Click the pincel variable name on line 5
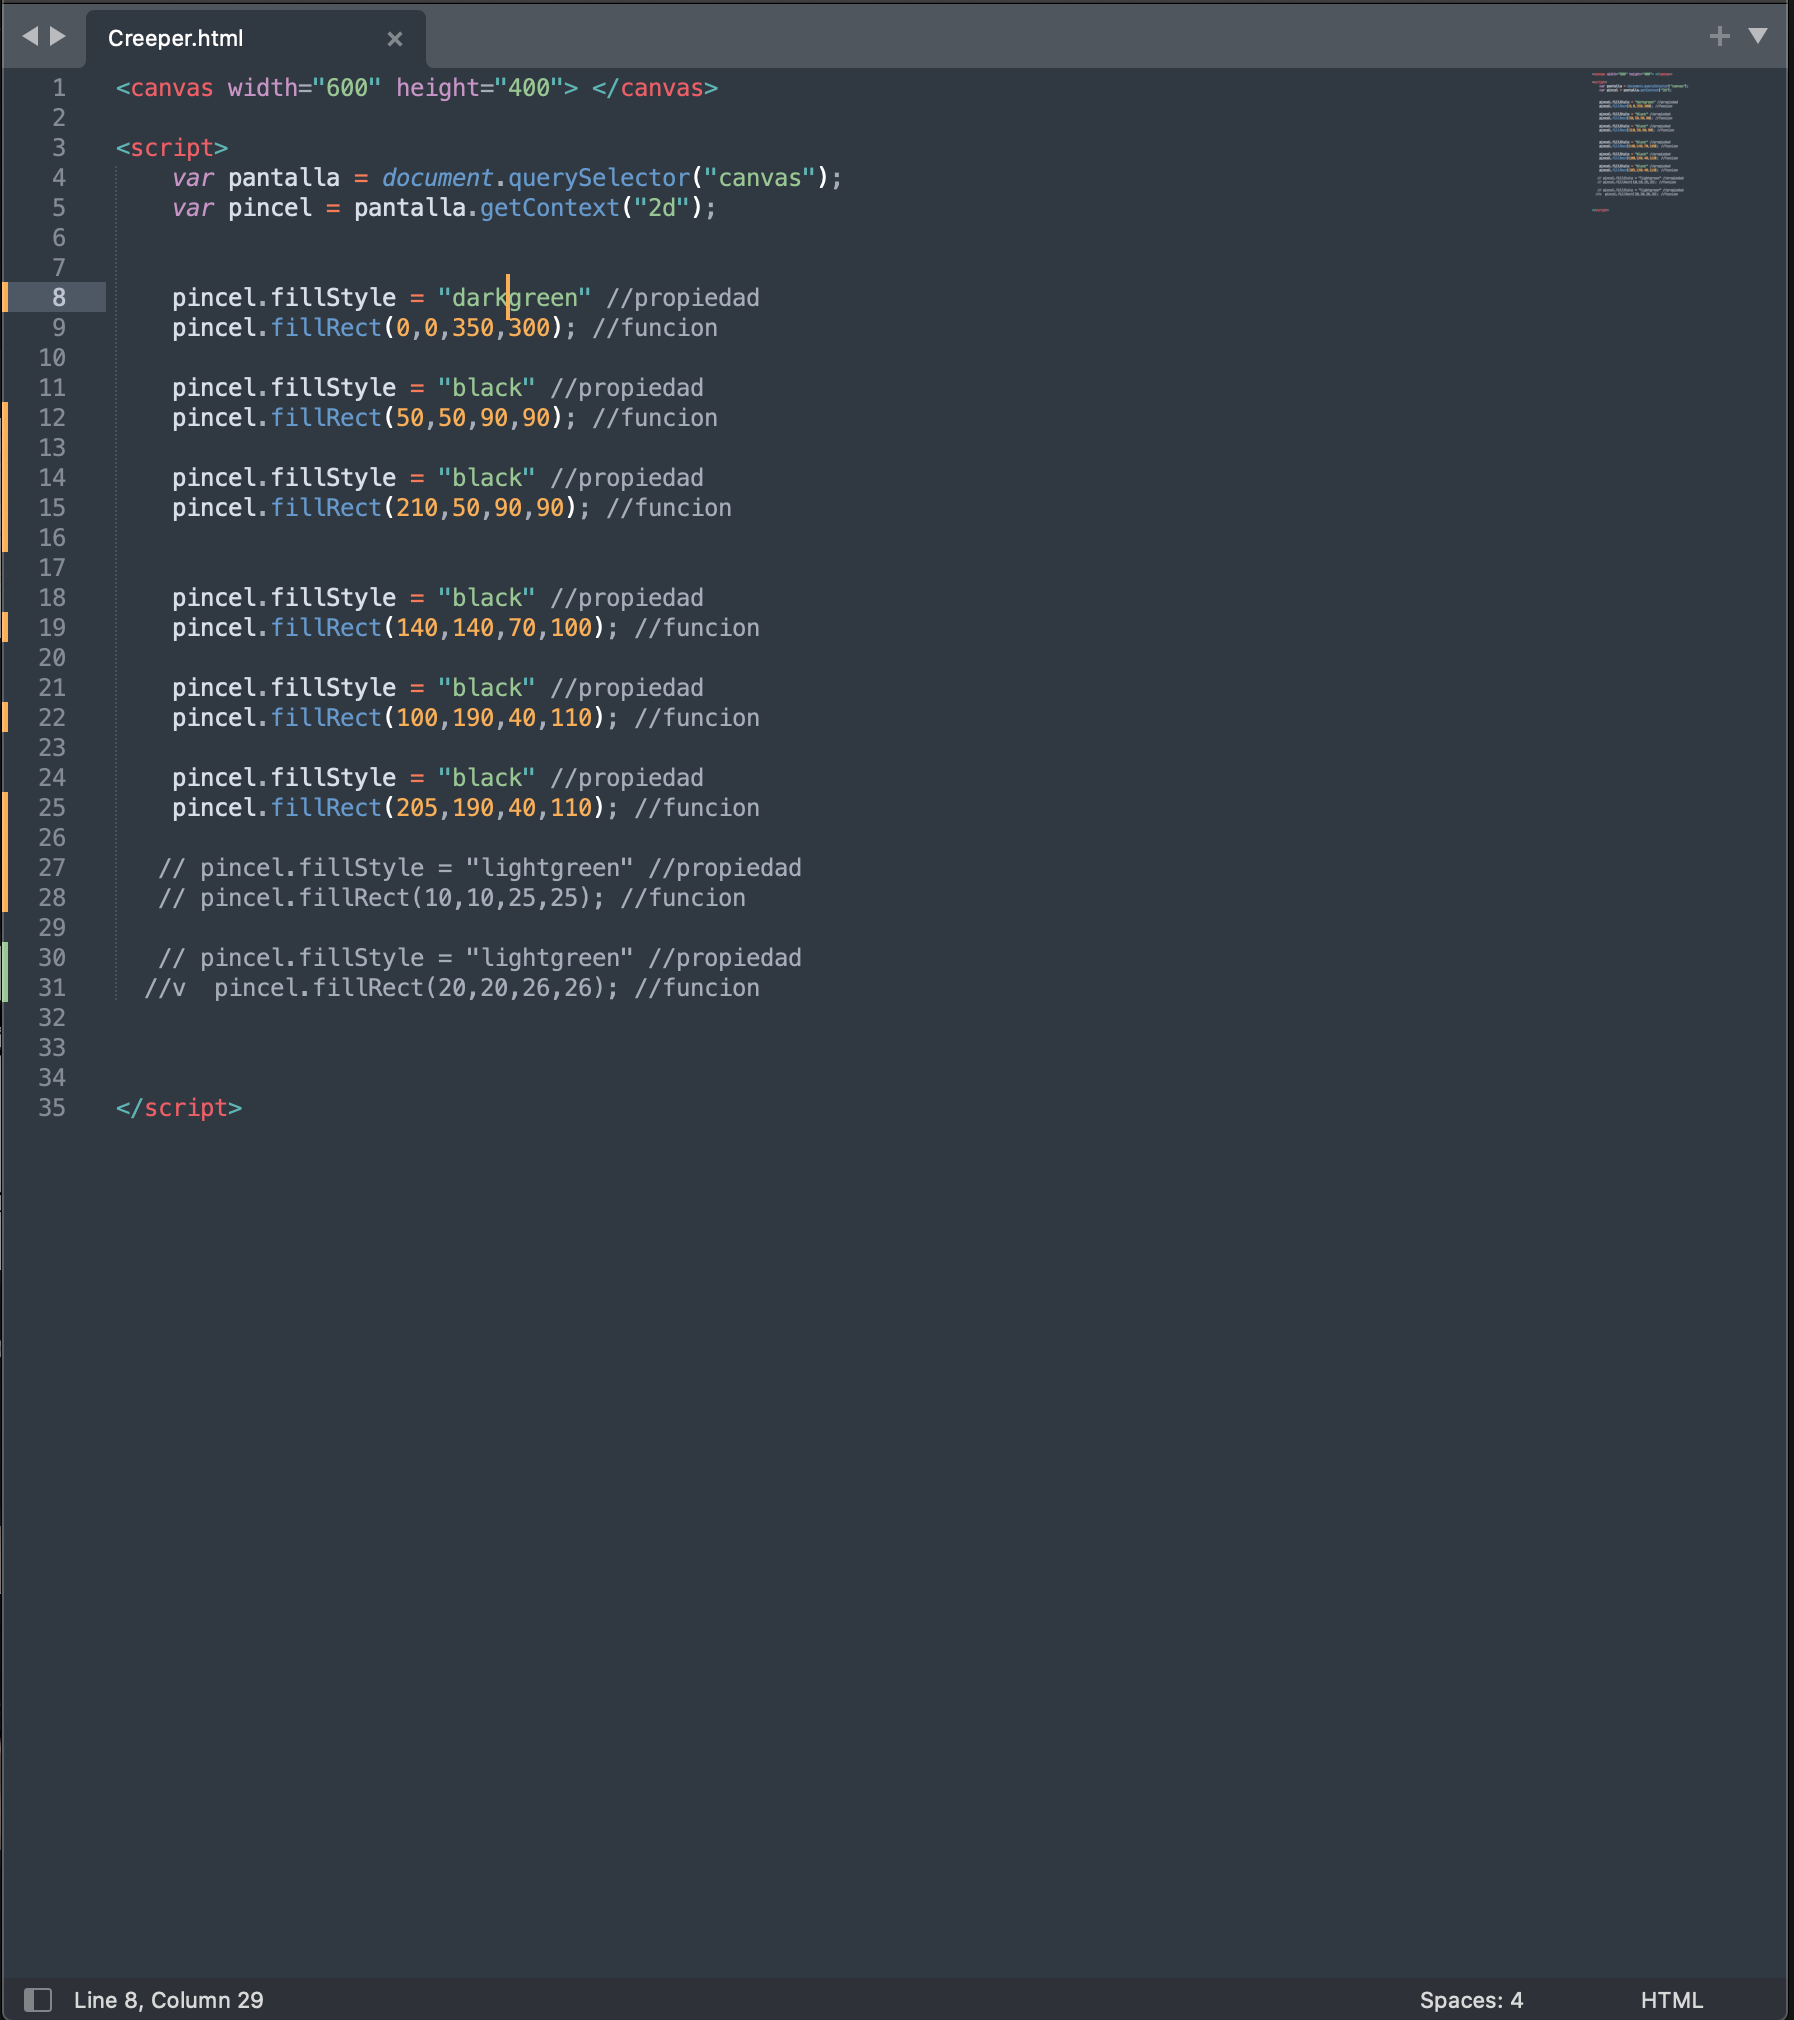This screenshot has height=2020, width=1794. tap(270, 208)
